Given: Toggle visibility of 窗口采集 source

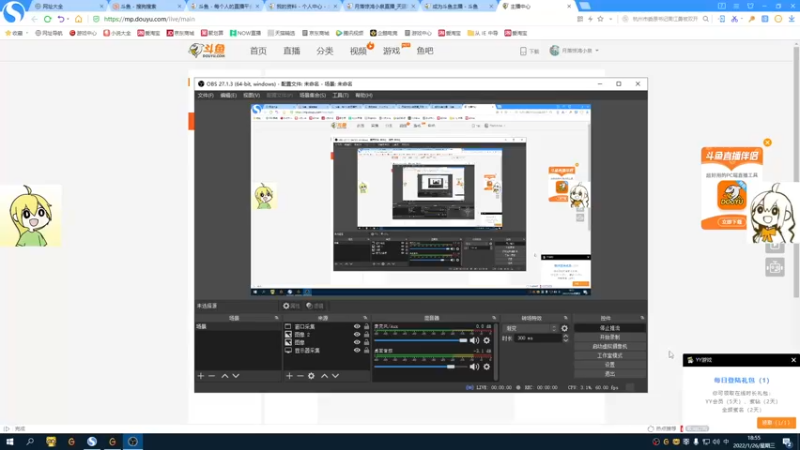Looking at the screenshot, I should point(357,327).
